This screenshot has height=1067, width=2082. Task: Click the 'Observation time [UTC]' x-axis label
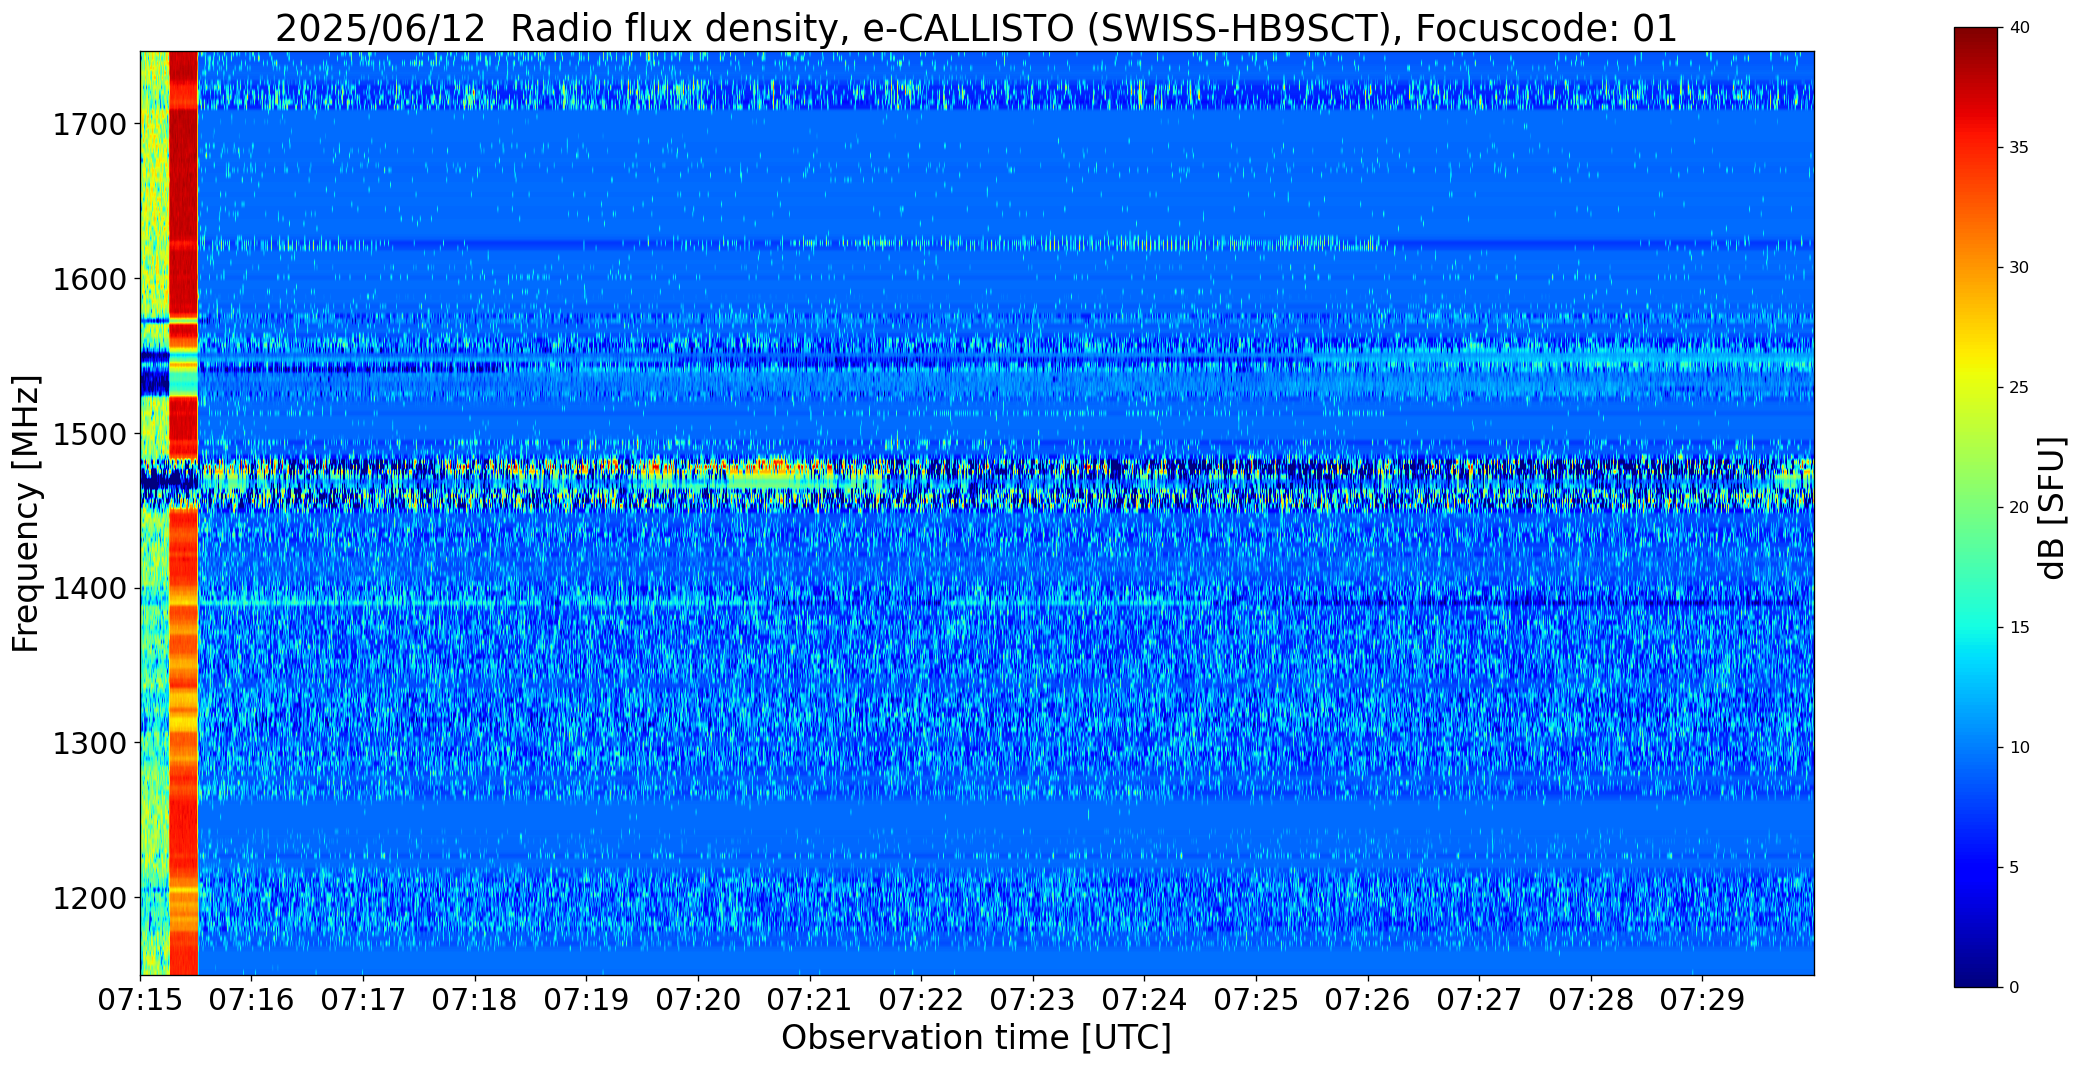(976, 1038)
